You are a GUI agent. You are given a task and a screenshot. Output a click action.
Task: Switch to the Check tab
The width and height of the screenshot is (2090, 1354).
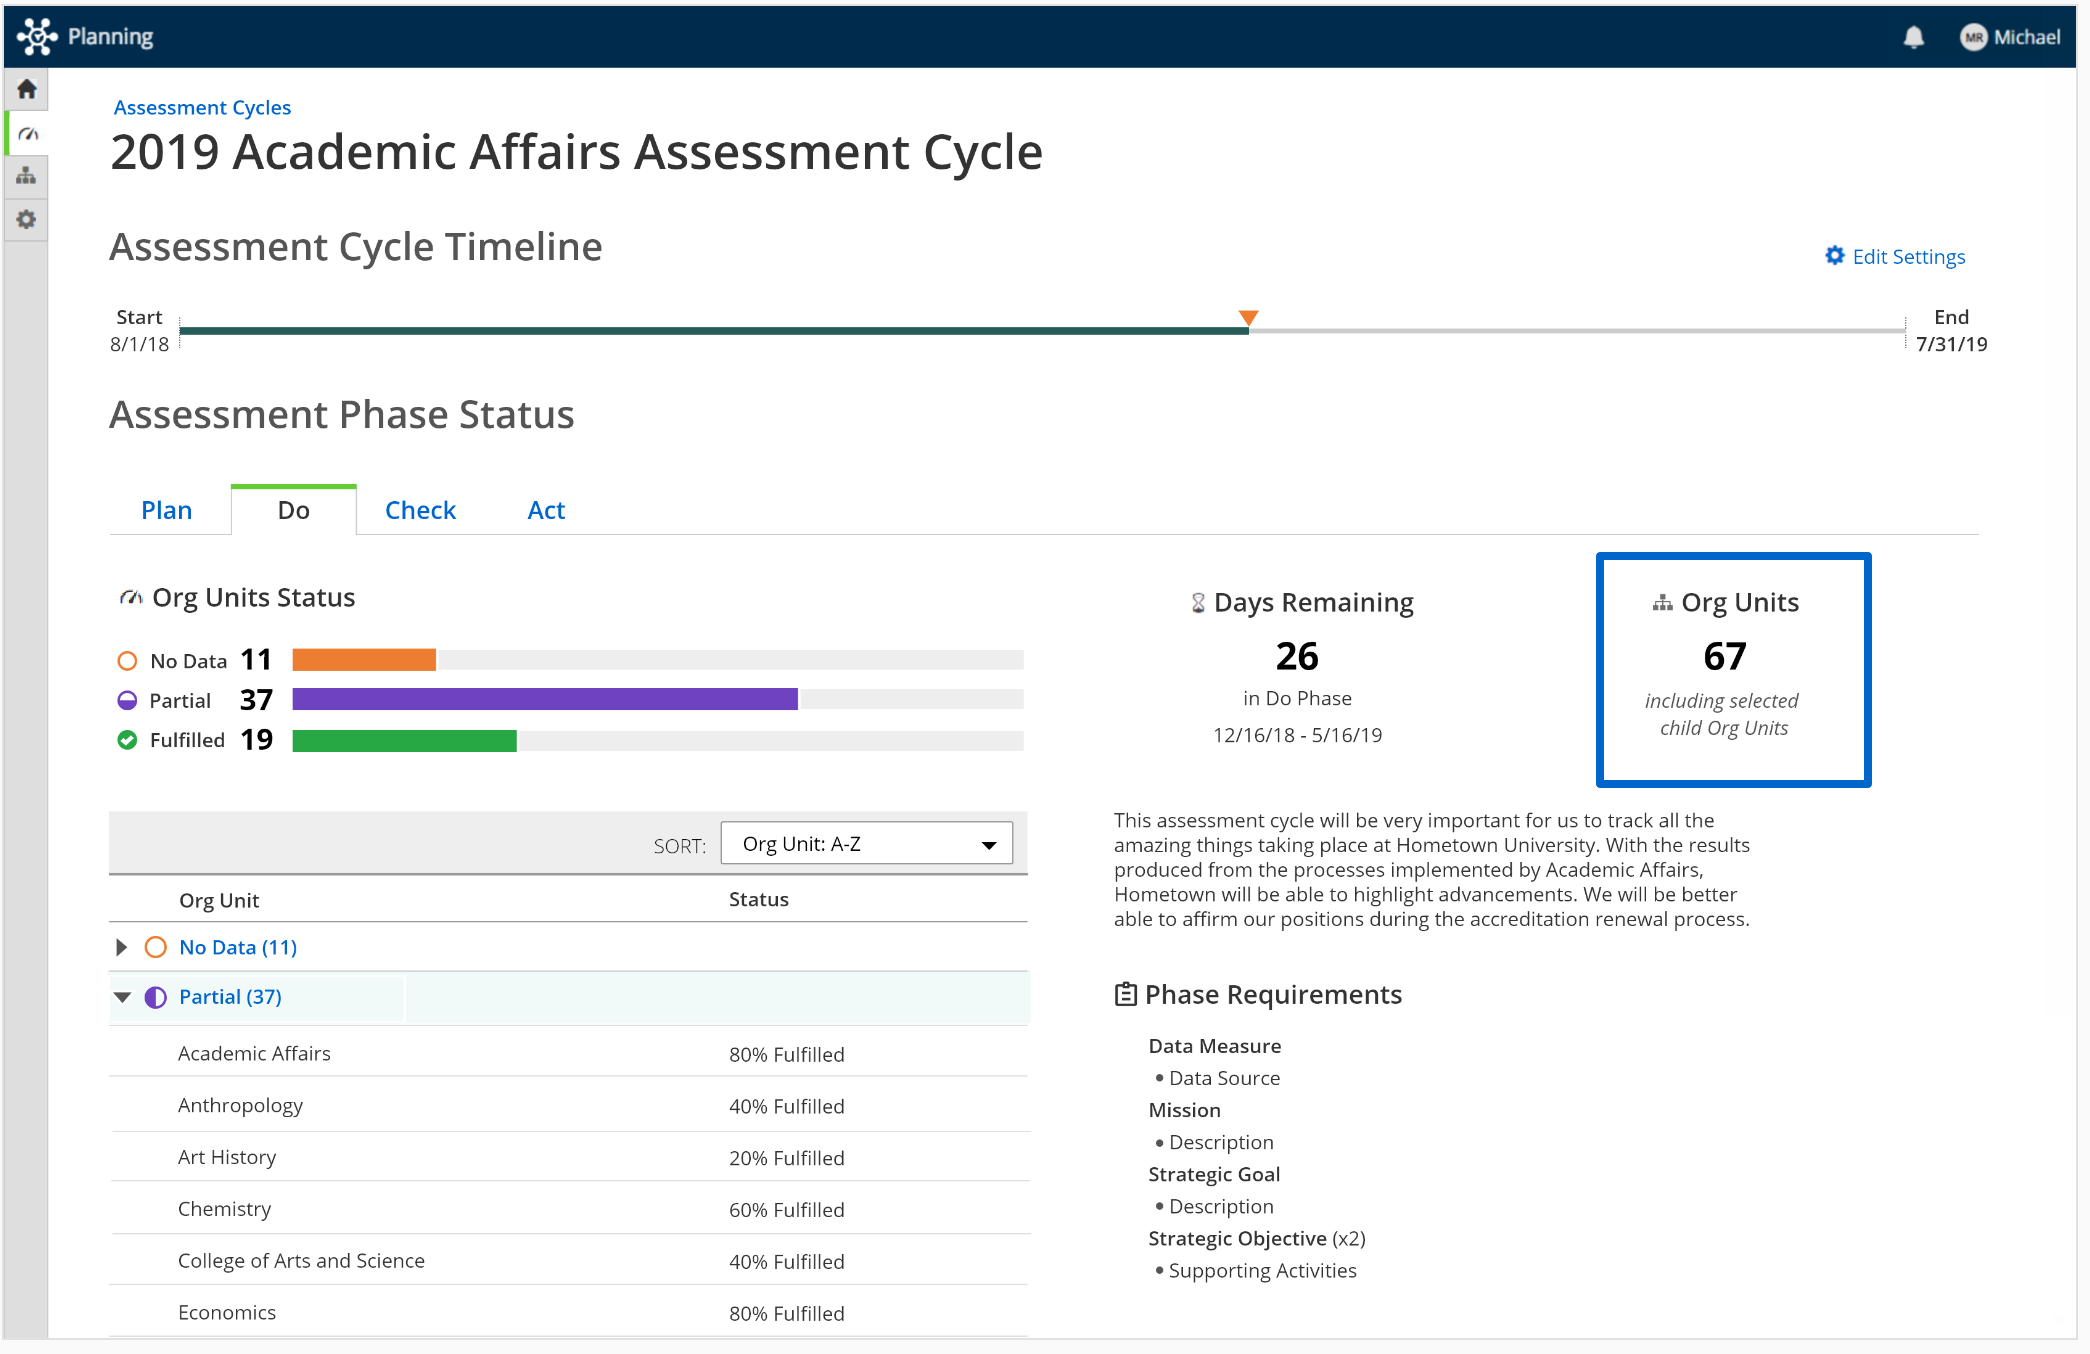[420, 510]
